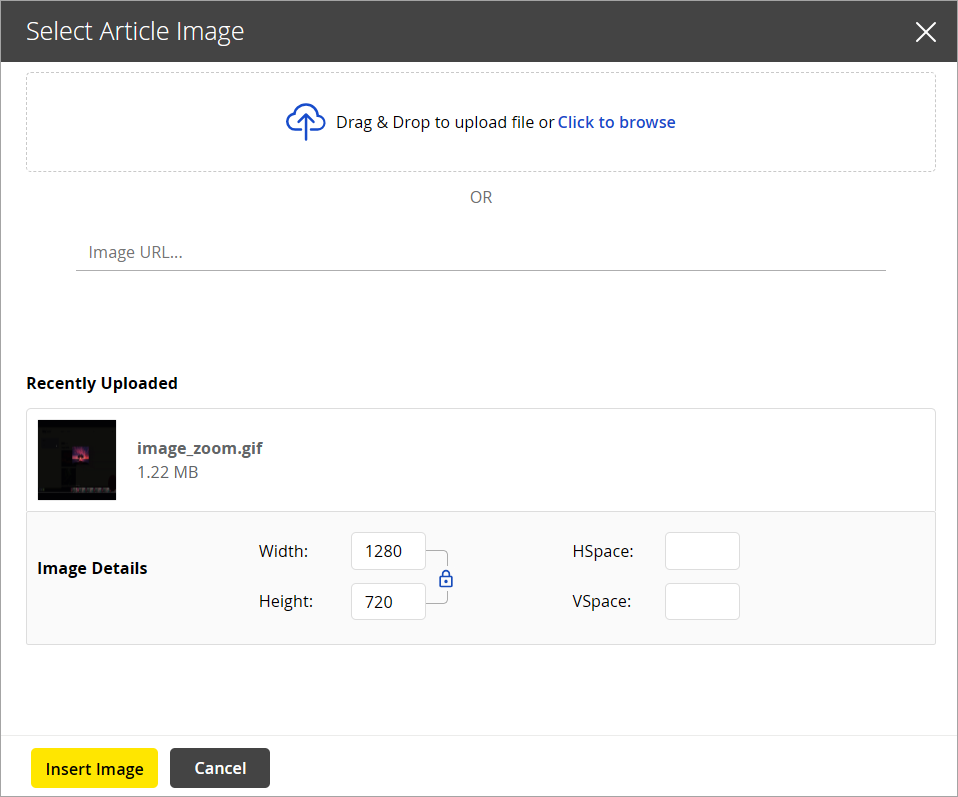Viewport: 958px width, 797px height.
Task: Click the Select Article Image title bar
Action: 134,31
